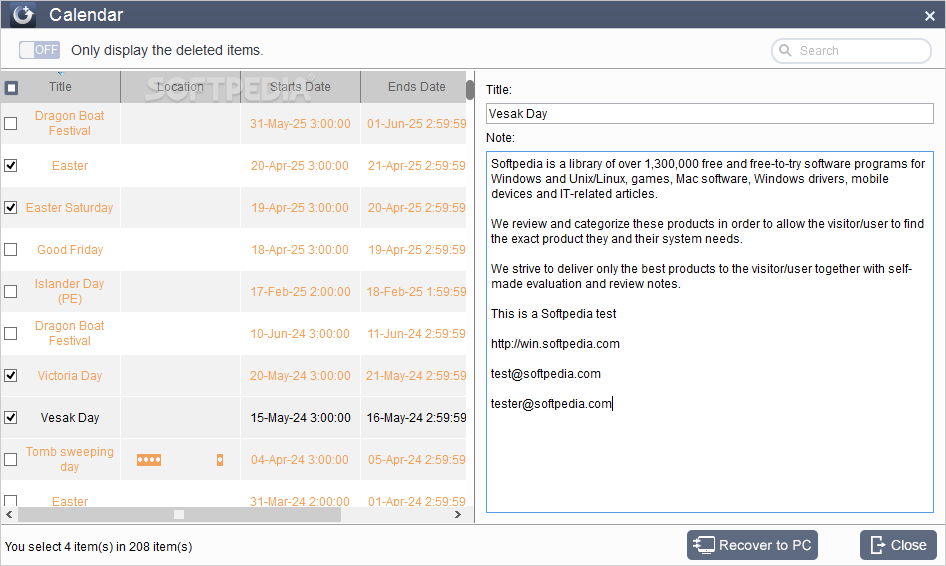Click the 20-May-24 3:00:00 start date cell
946x566 pixels.
pyautogui.click(x=300, y=375)
